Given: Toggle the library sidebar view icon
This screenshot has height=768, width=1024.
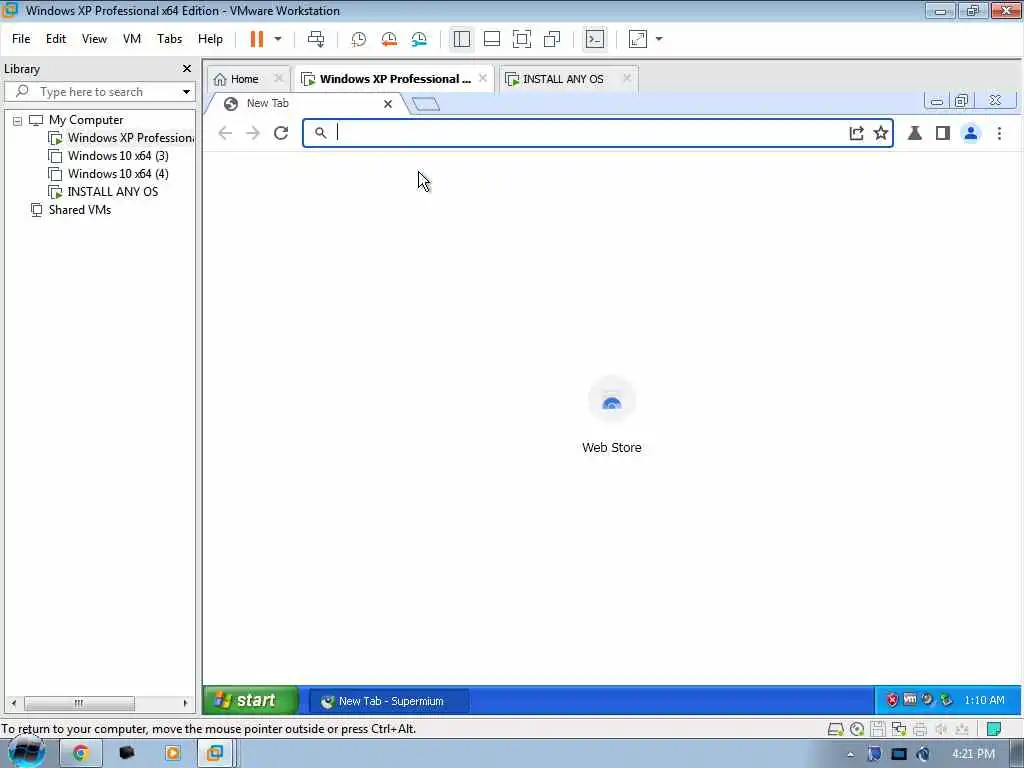Looking at the screenshot, I should coord(462,39).
